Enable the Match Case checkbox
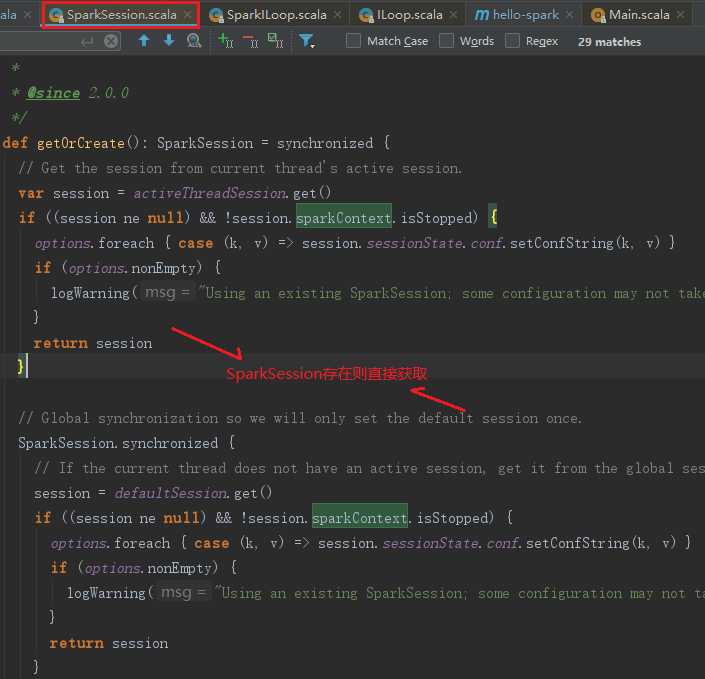The width and height of the screenshot is (705, 679). [x=353, y=41]
